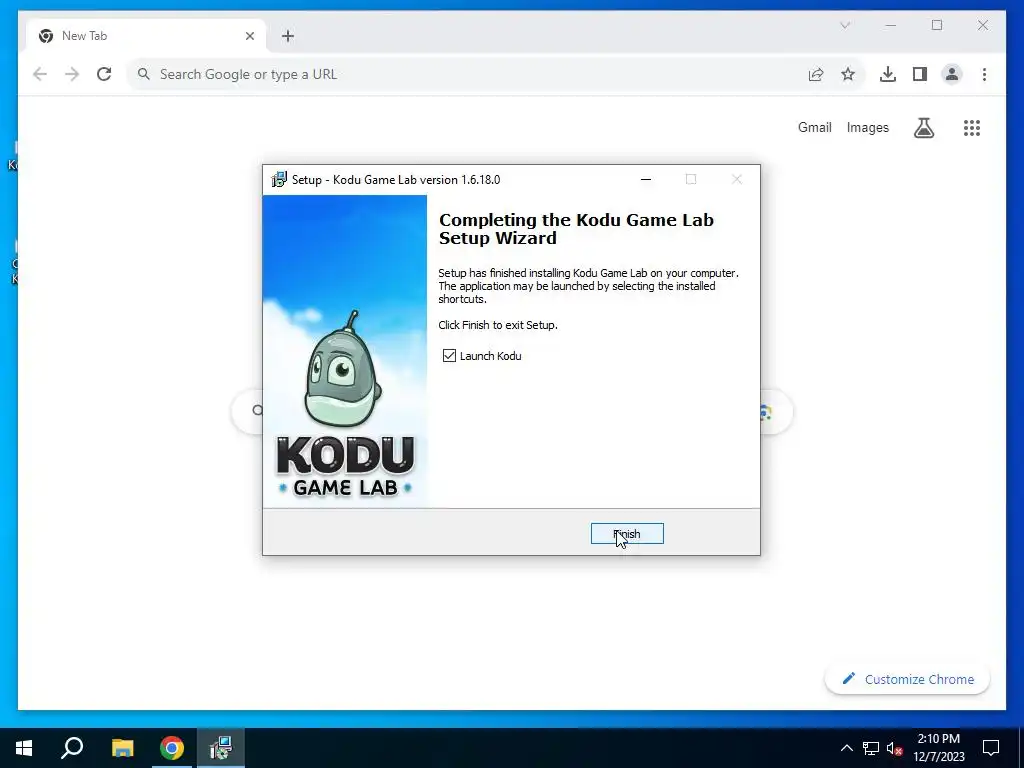This screenshot has width=1024, height=768.
Task: Toggle Chrome side panel
Action: (920, 74)
